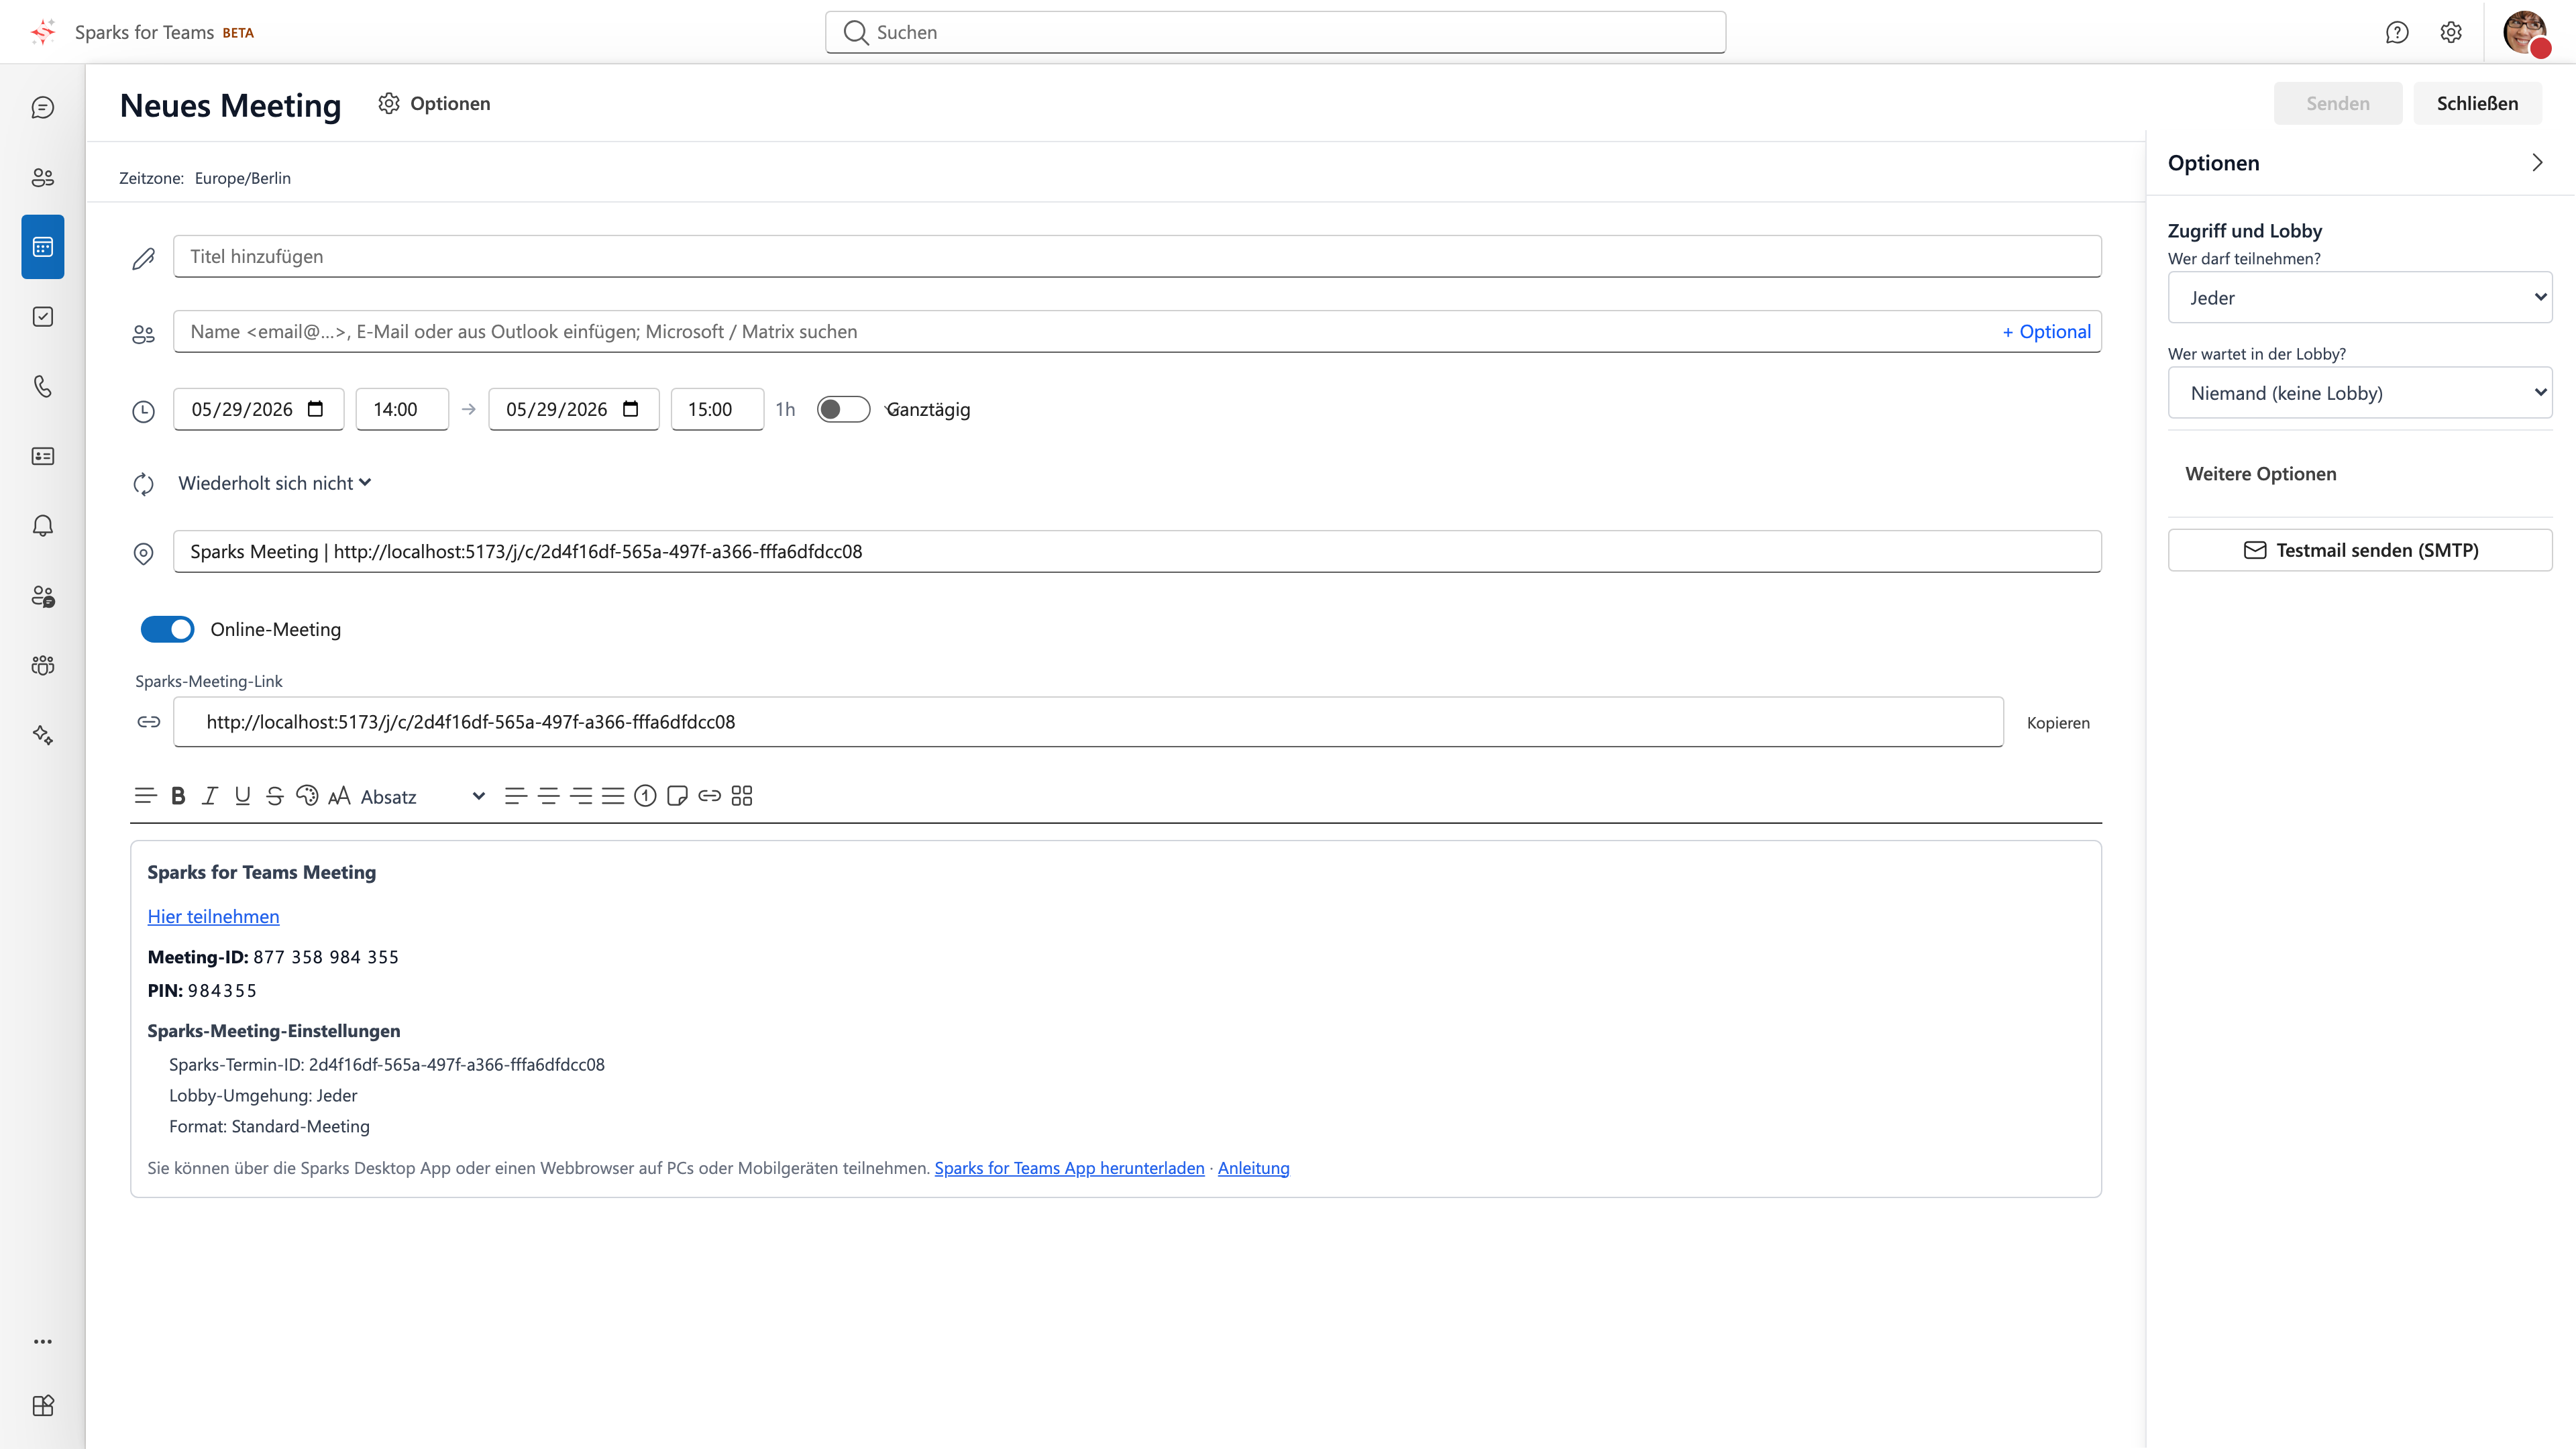Click the Titel hinzufügen input field
Image resolution: width=2576 pixels, height=1449 pixels.
1137,256
